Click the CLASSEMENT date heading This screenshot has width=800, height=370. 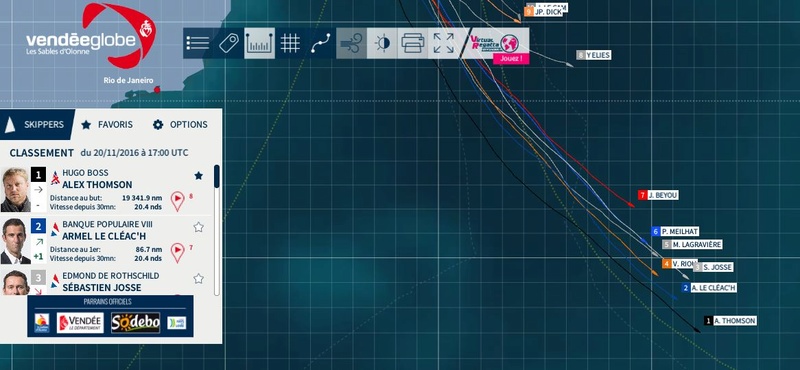point(98,153)
